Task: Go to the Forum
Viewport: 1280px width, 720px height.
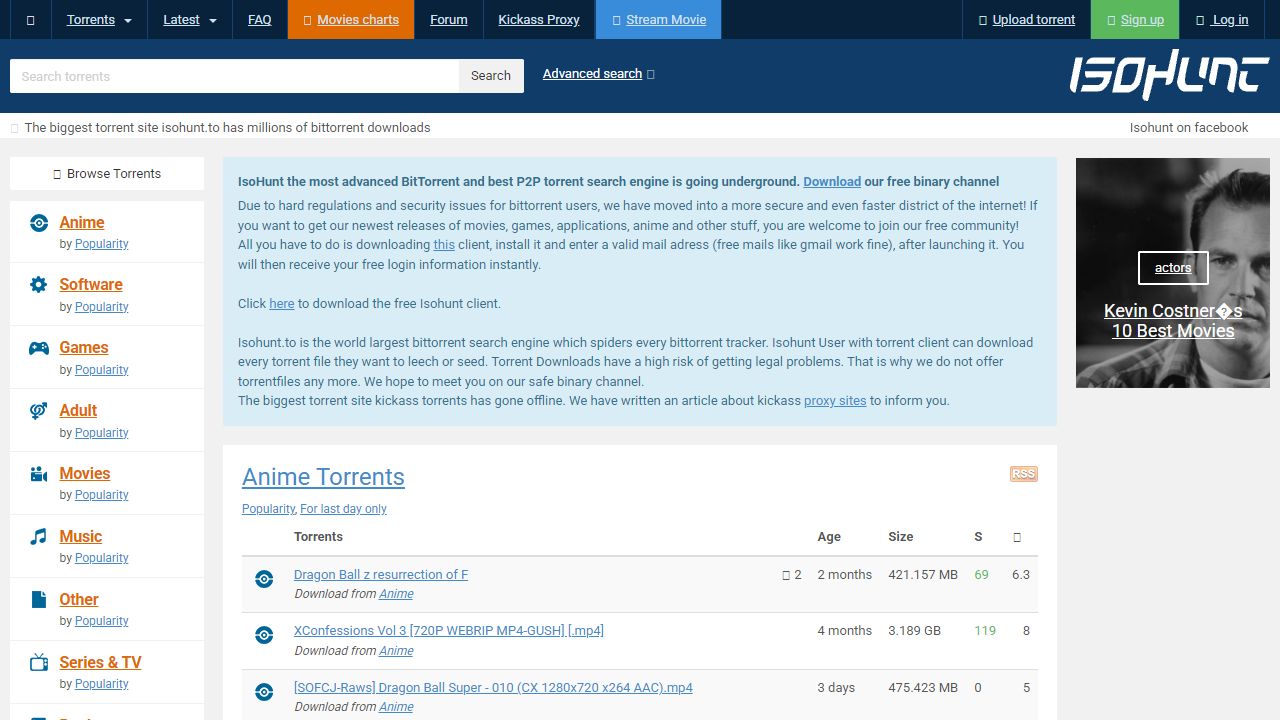Action: [449, 20]
